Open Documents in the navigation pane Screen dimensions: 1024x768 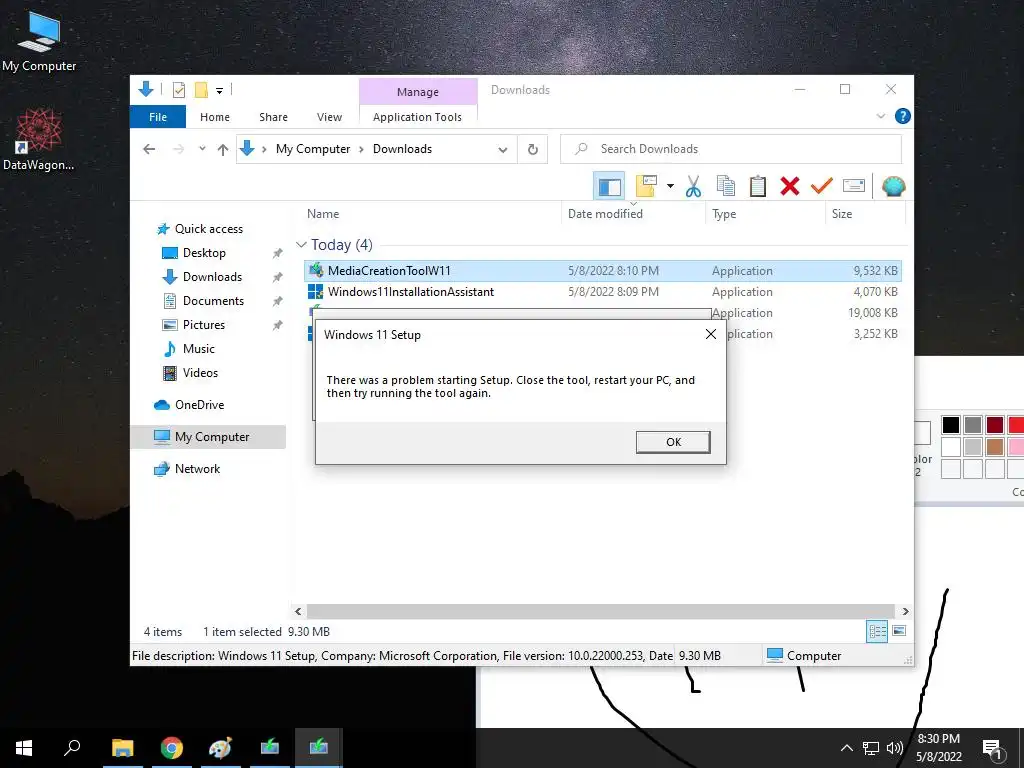(213, 301)
